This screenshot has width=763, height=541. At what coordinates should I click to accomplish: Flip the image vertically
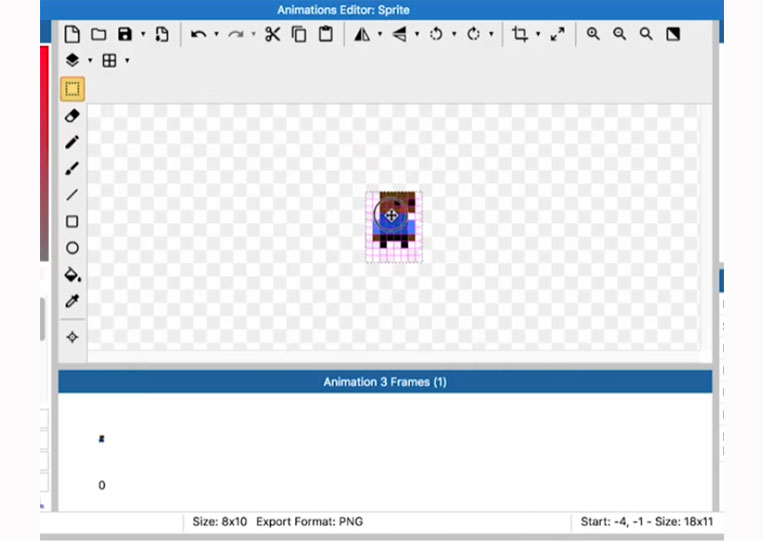tap(399, 34)
